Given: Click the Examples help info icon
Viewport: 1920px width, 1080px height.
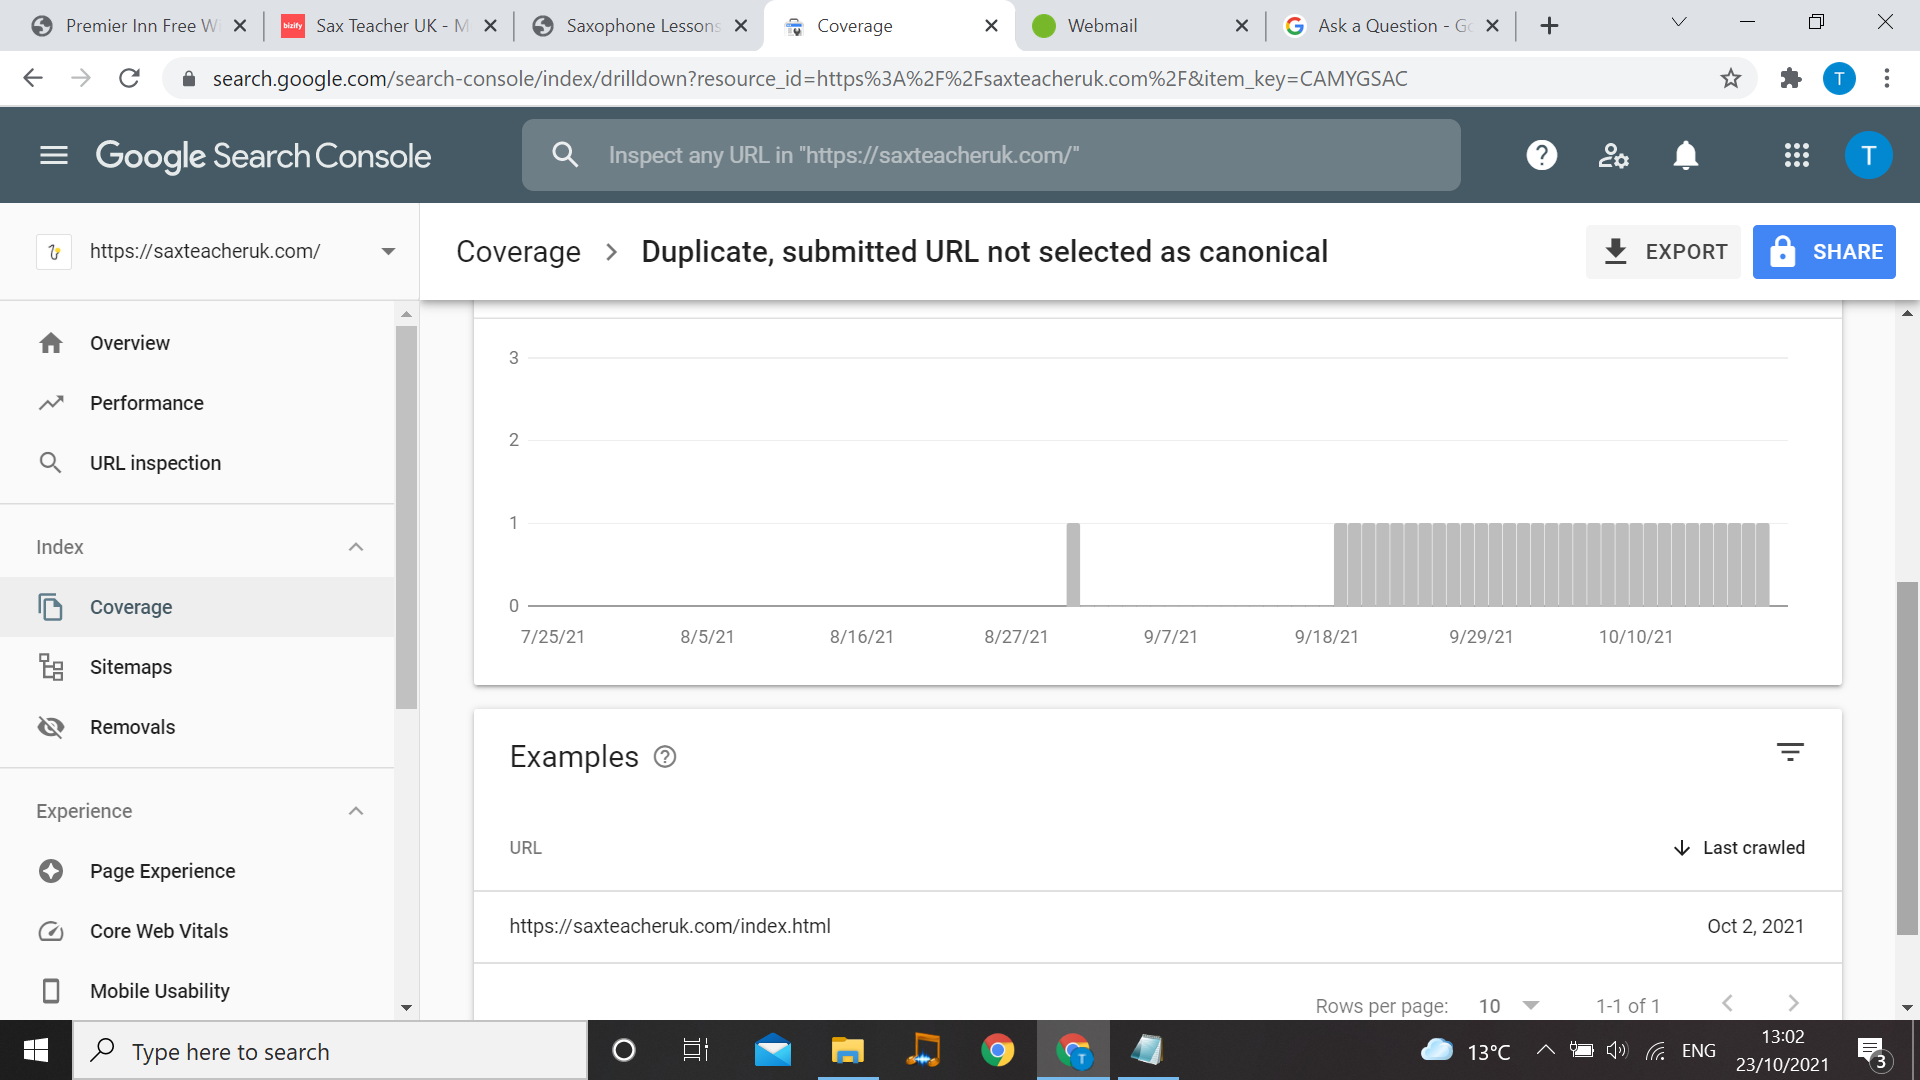Looking at the screenshot, I should click(x=665, y=757).
